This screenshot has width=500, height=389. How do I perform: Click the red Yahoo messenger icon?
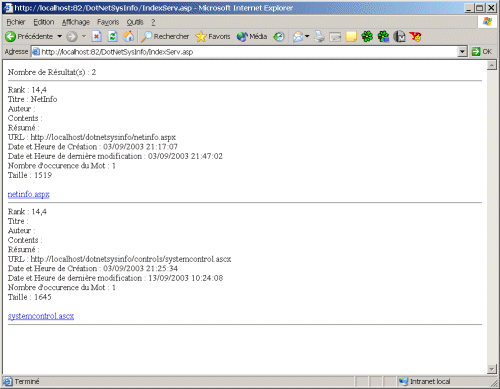point(415,36)
